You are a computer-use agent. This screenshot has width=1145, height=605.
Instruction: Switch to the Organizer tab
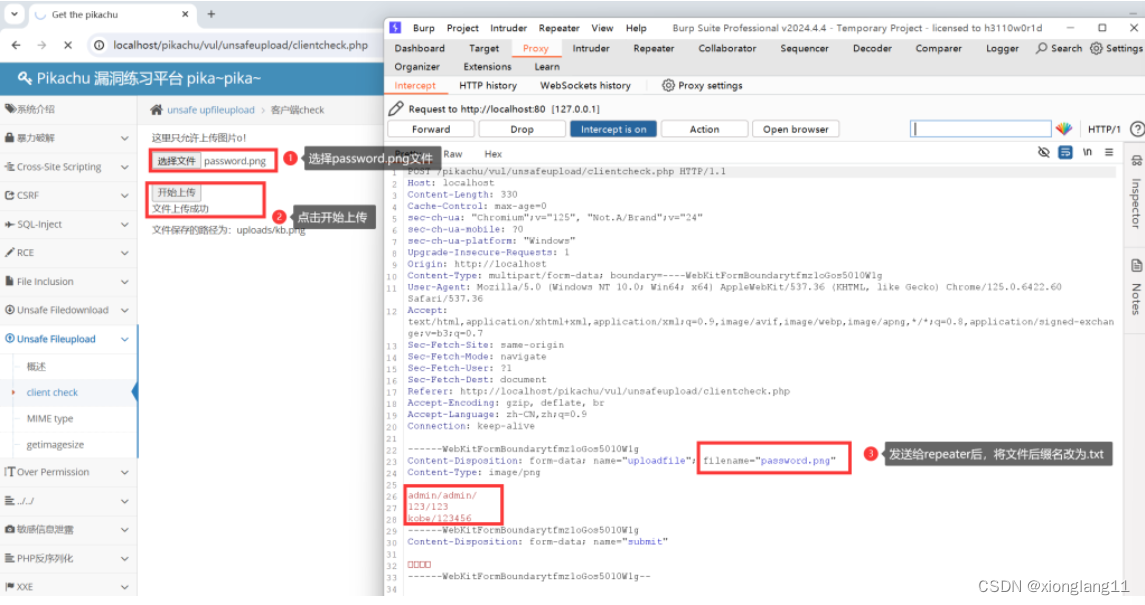pos(417,66)
